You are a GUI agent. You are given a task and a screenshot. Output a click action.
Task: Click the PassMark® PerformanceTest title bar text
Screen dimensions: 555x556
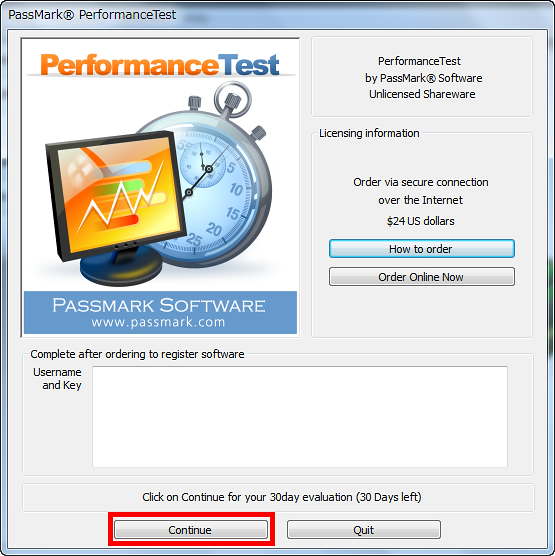(92, 15)
